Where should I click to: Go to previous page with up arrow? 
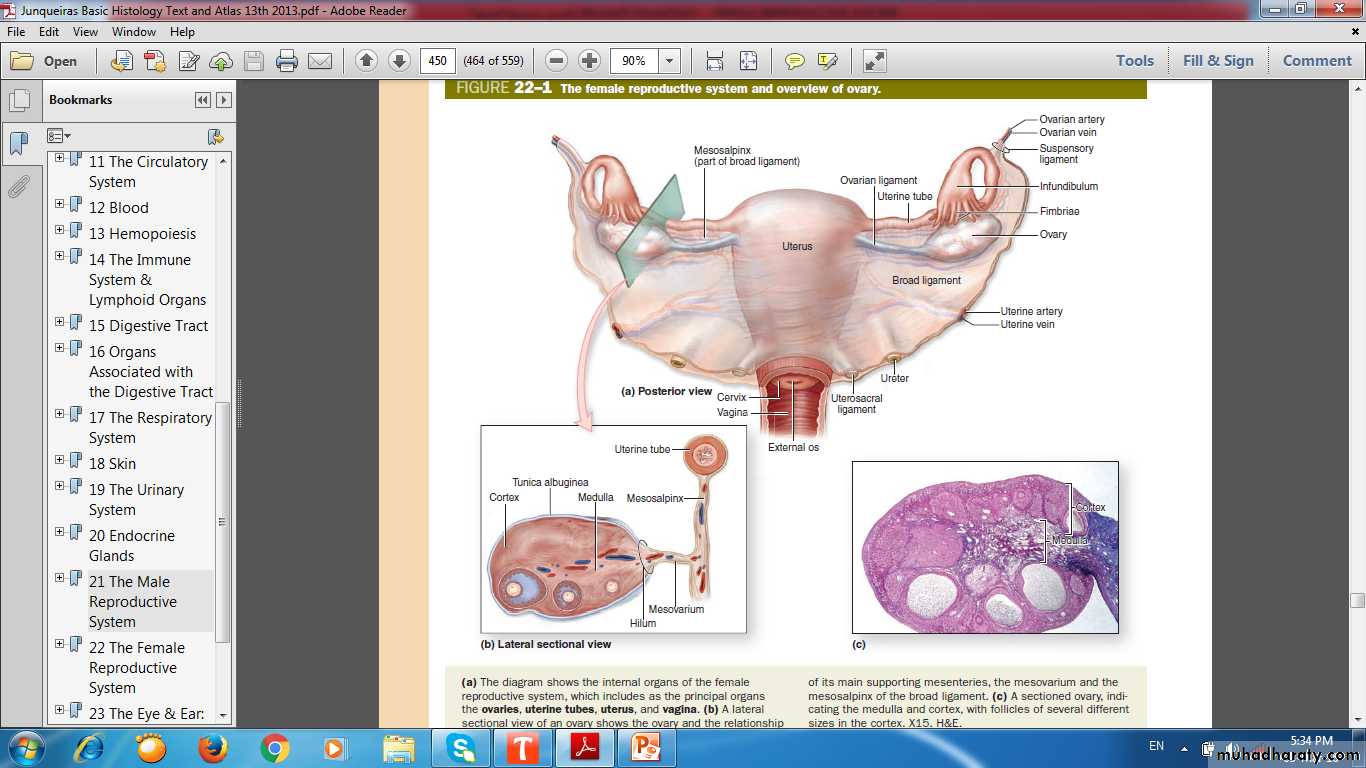tap(366, 61)
